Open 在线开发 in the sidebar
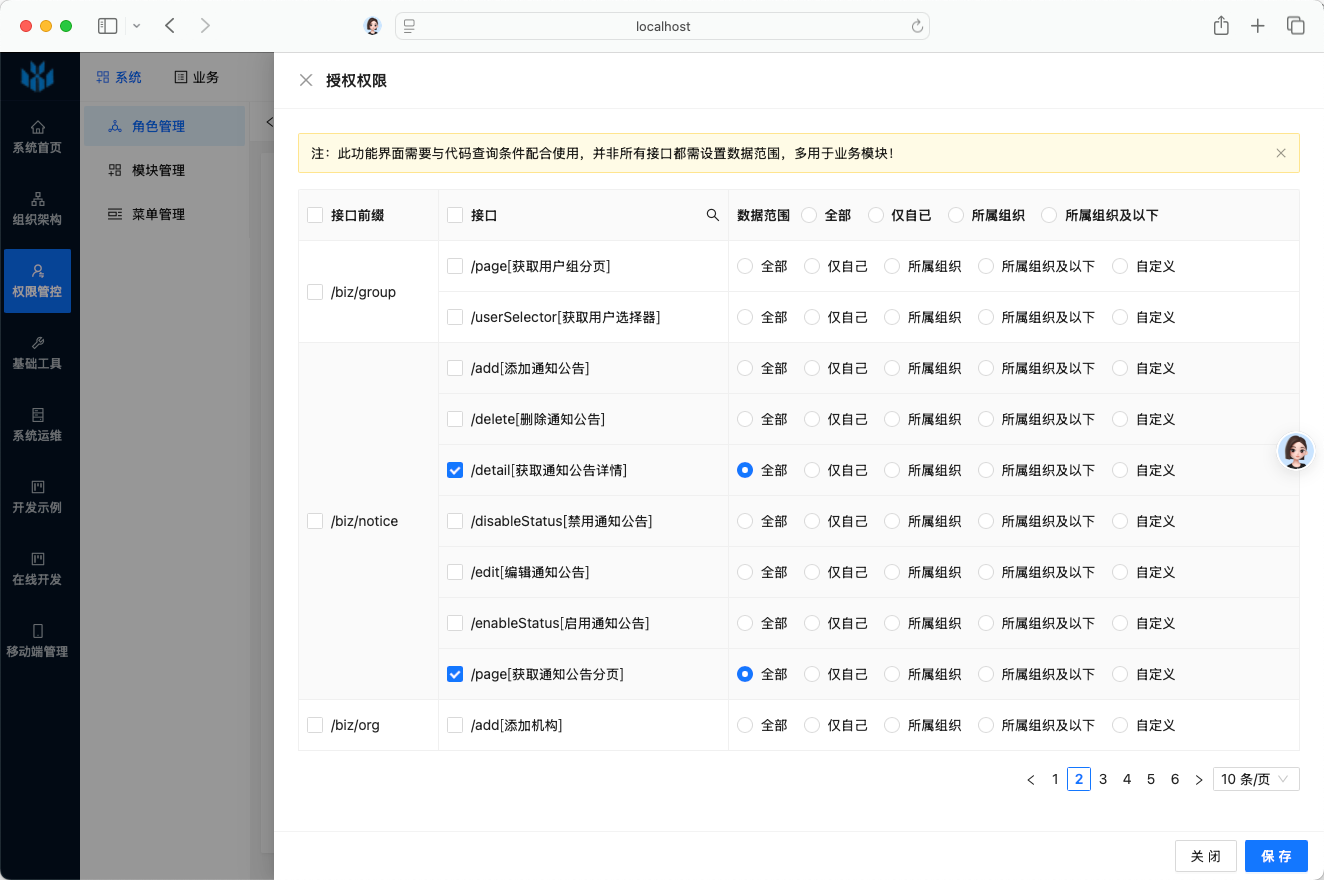The image size is (1324, 880). pos(37,569)
